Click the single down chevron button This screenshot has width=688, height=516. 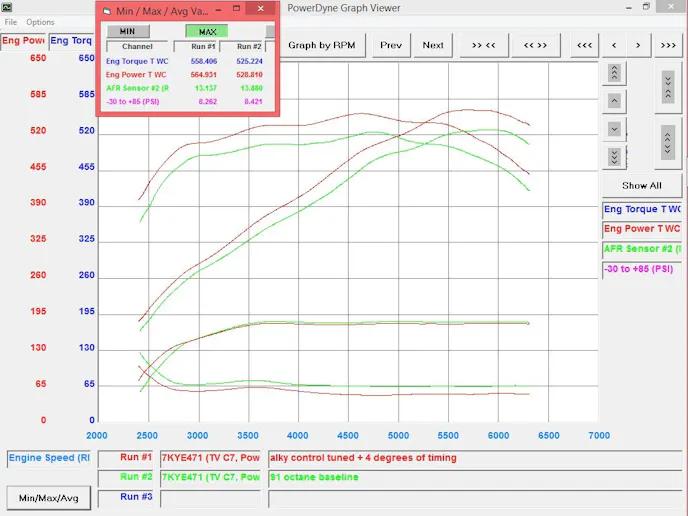[615, 129]
